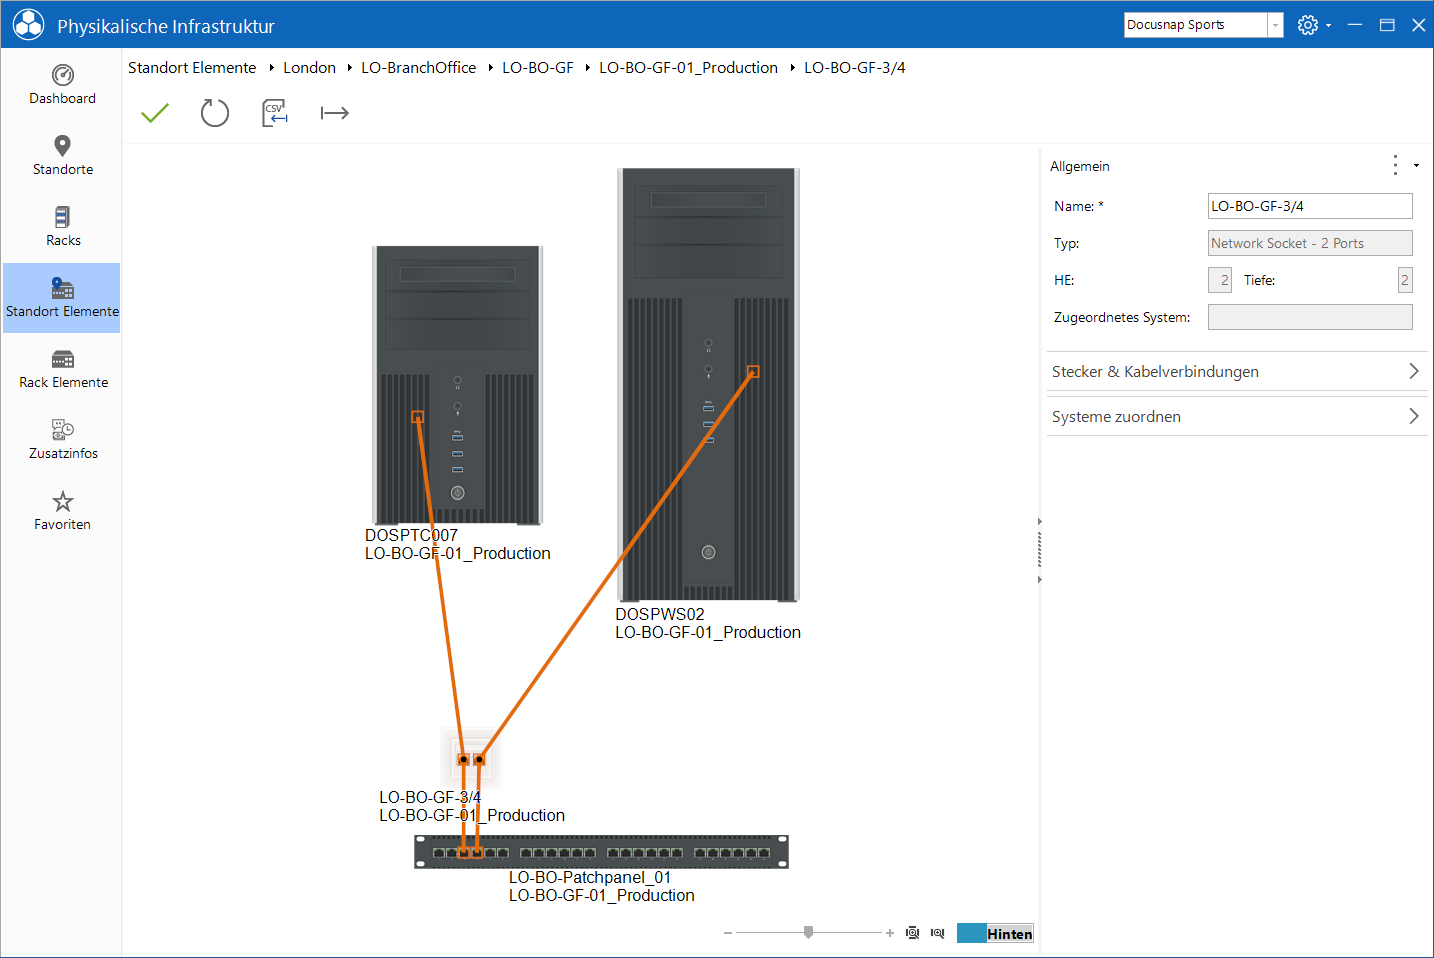Click the LO-BO-Patchpanel_01 label text
The image size is (1434, 958).
(x=590, y=877)
